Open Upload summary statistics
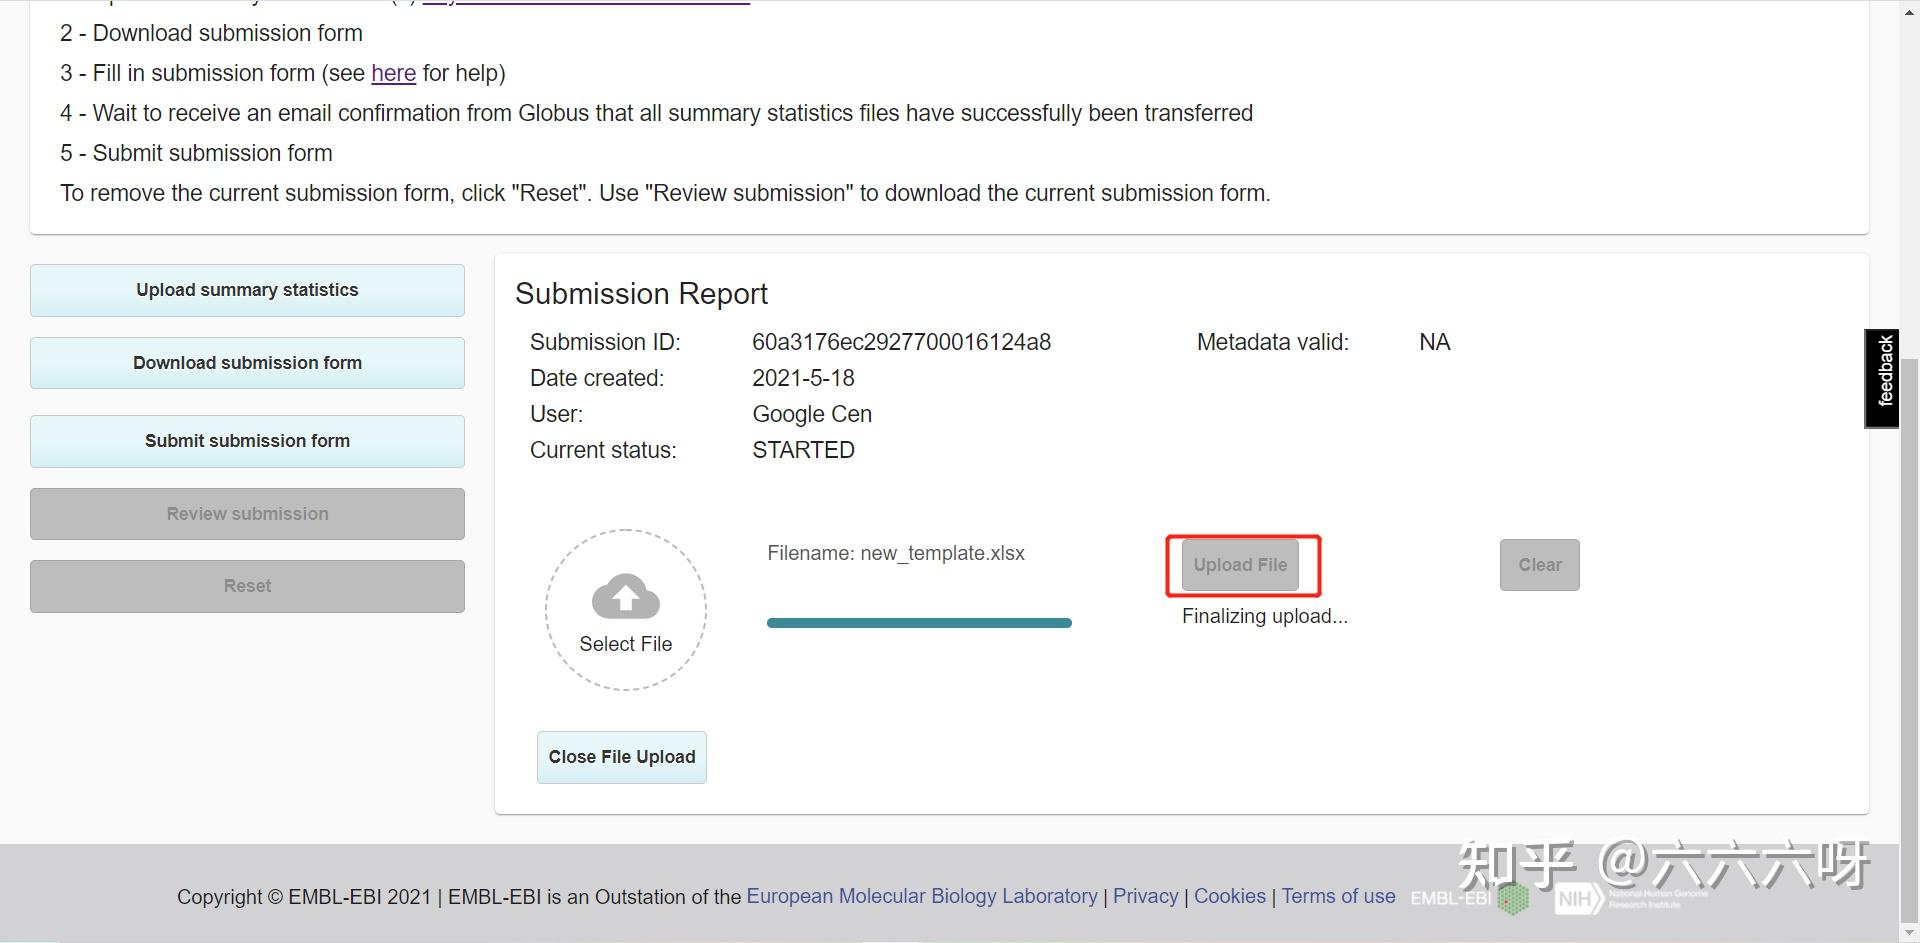1920x943 pixels. pyautogui.click(x=247, y=290)
